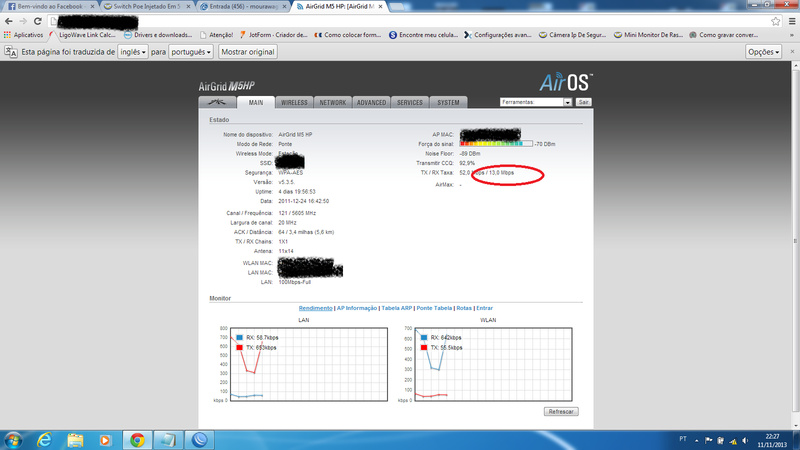
Task: Close the AirGrid M5 HP browser tab
Action: [x=381, y=7]
